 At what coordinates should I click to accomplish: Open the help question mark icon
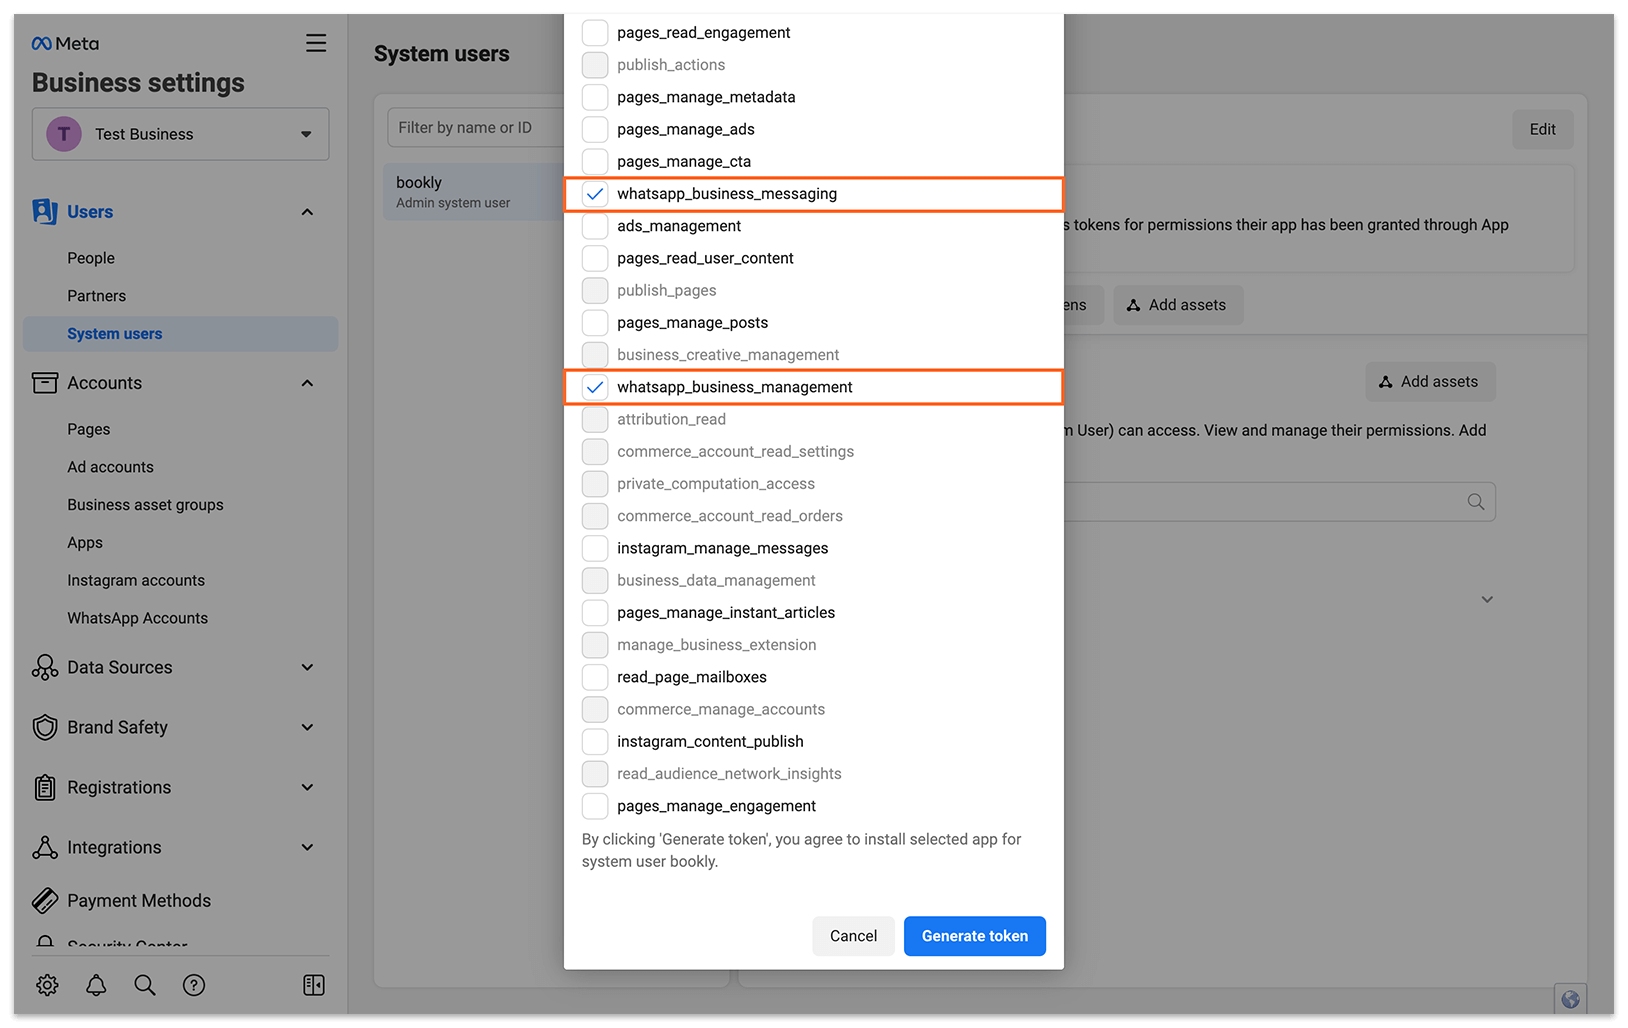tap(194, 985)
